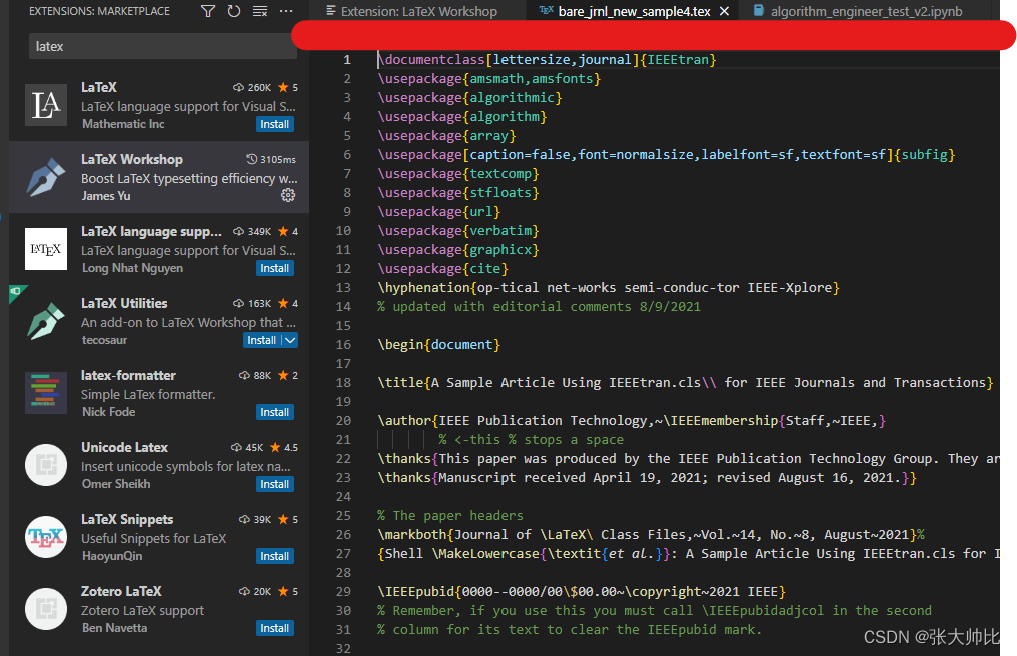Open the extensions filter funnel icon
The height and width of the screenshot is (656, 1017).
coord(208,11)
